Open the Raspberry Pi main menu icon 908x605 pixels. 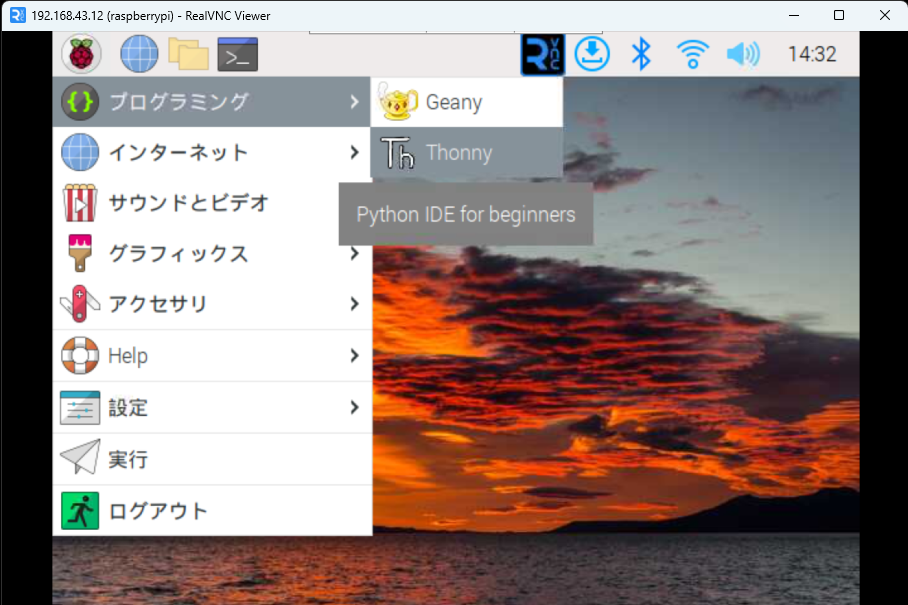click(x=80, y=54)
